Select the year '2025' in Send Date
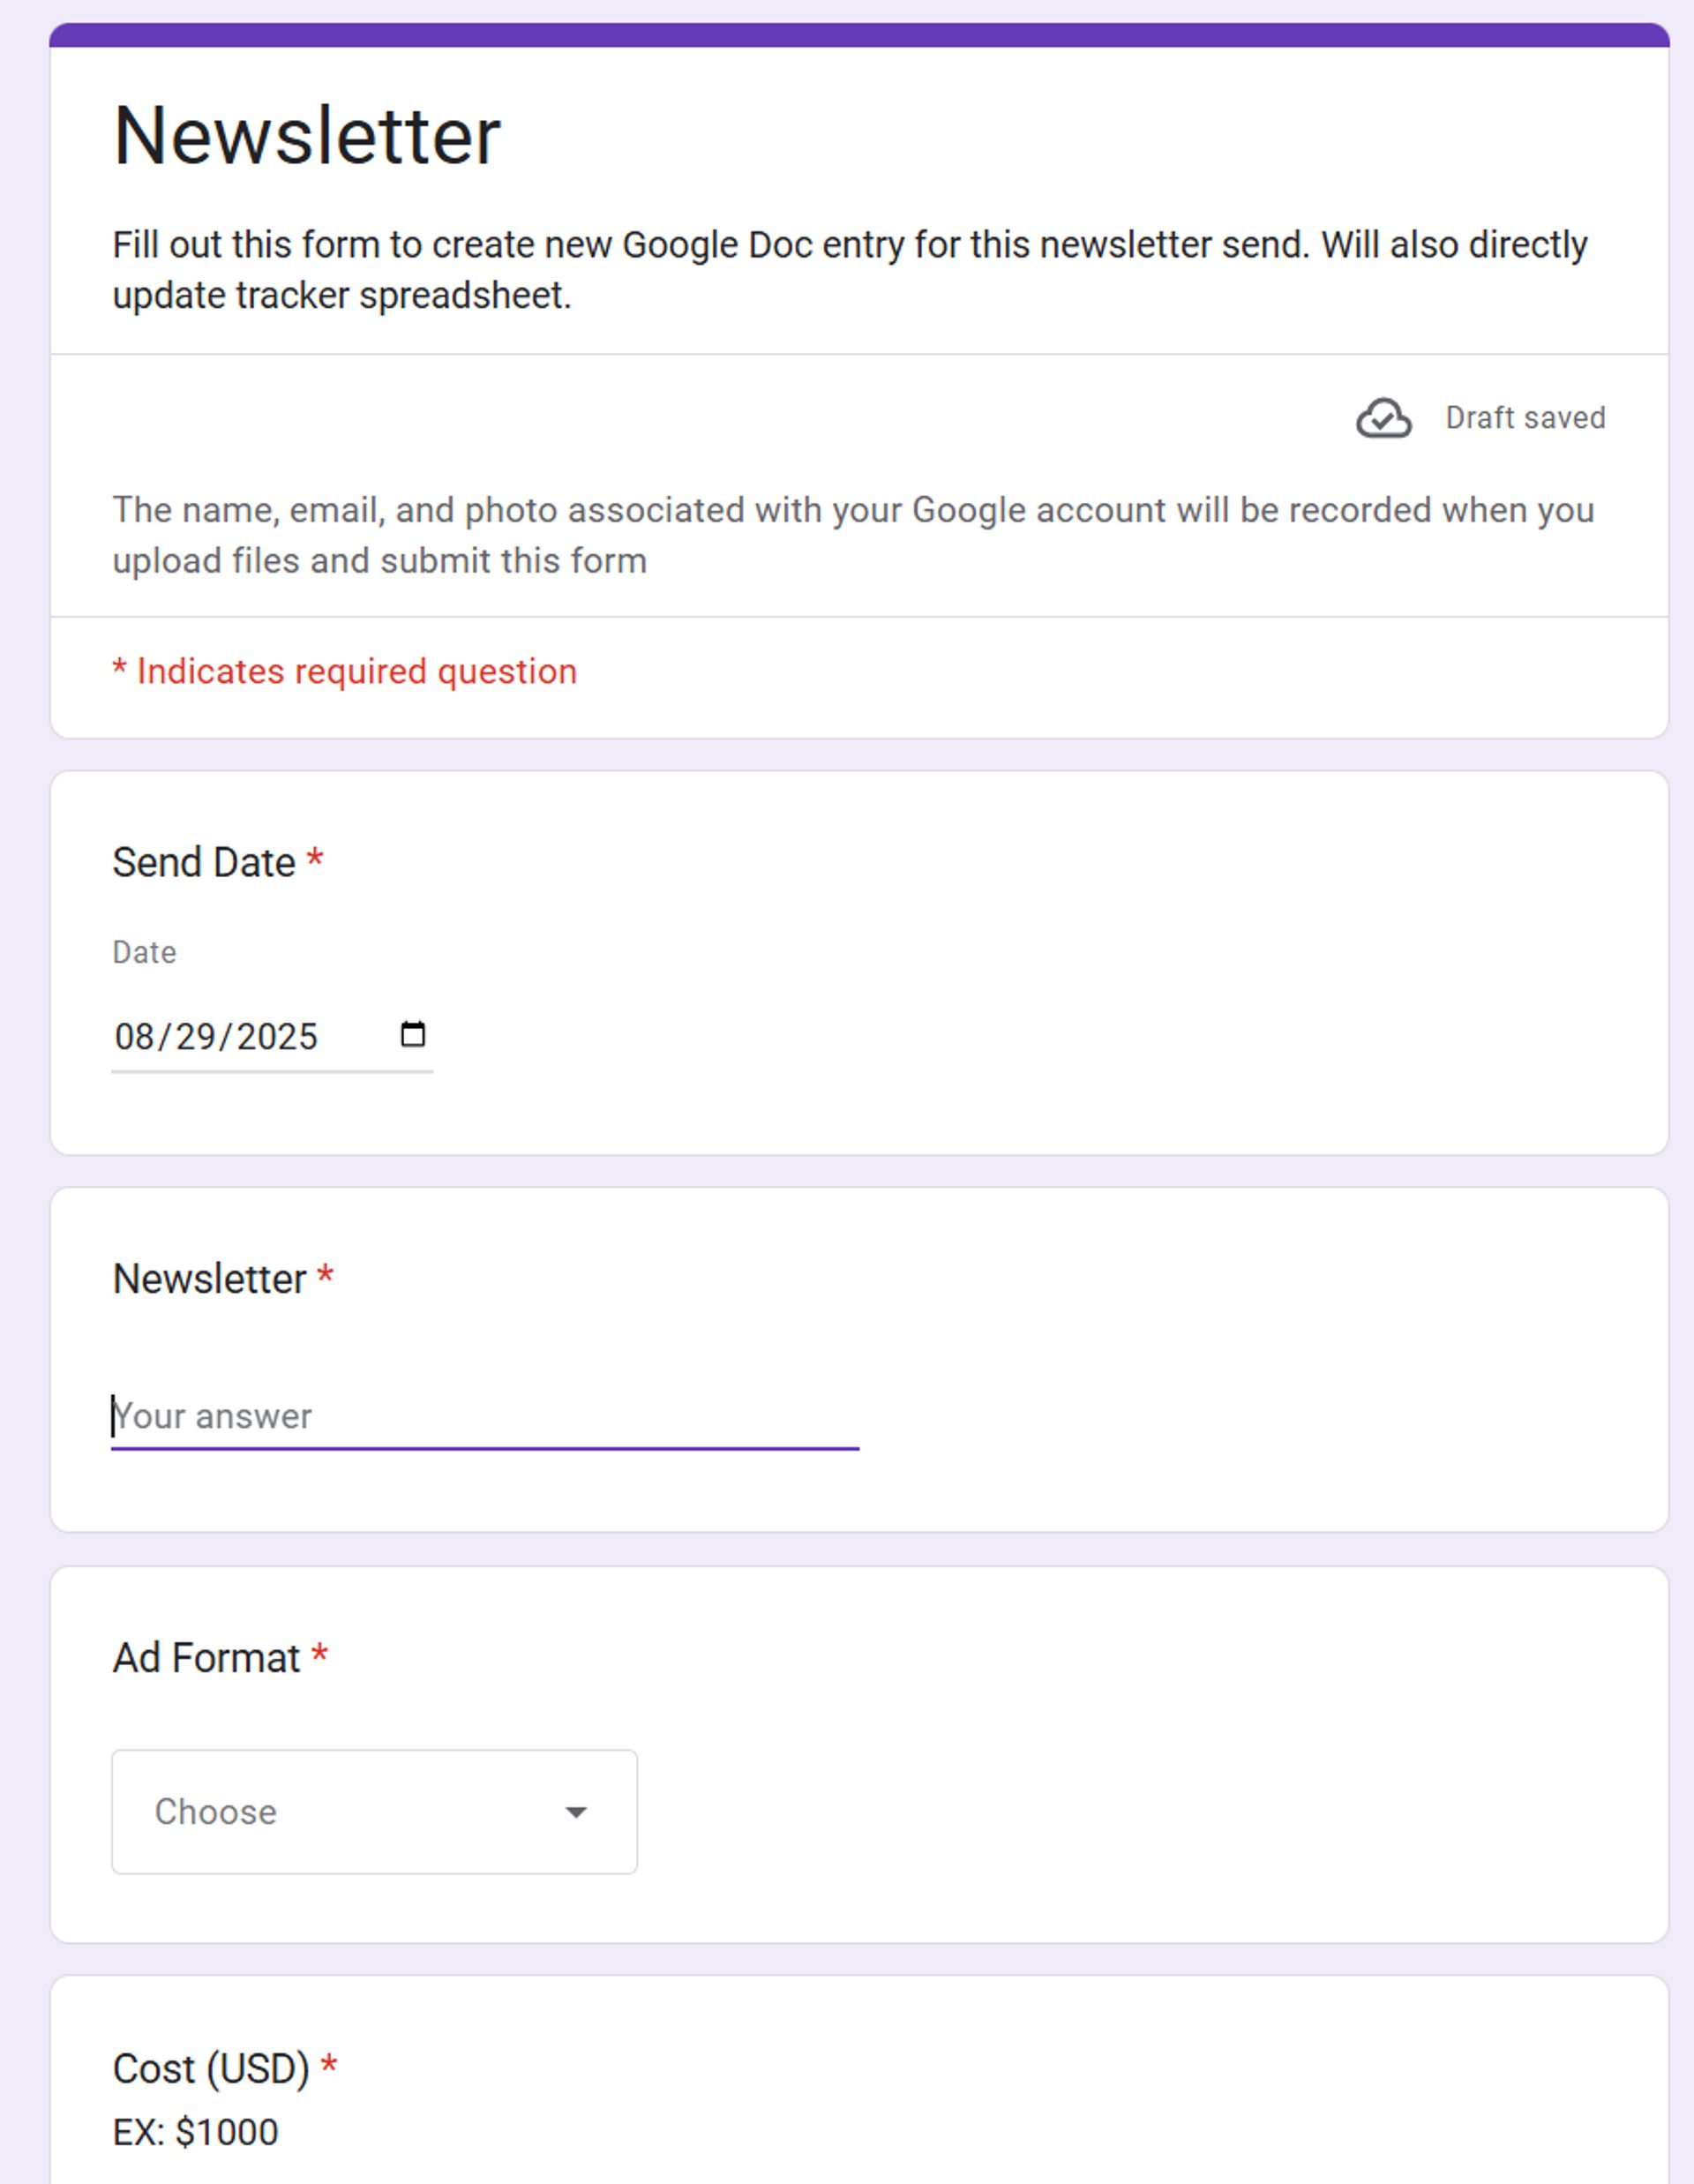 (277, 1037)
